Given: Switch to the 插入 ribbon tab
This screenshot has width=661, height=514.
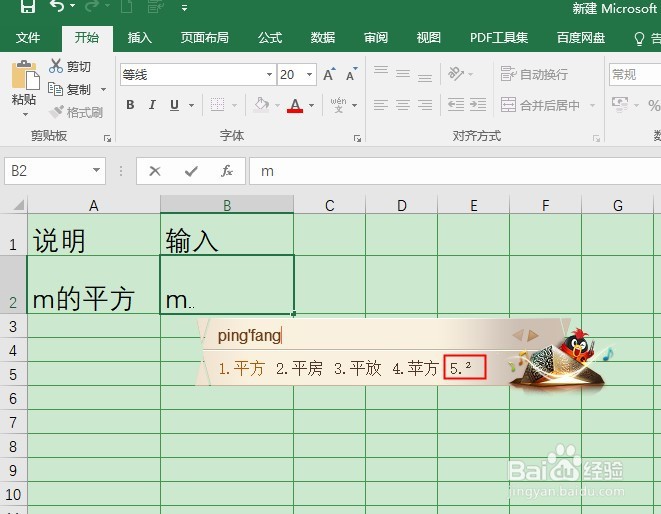Looking at the screenshot, I should click(140, 38).
